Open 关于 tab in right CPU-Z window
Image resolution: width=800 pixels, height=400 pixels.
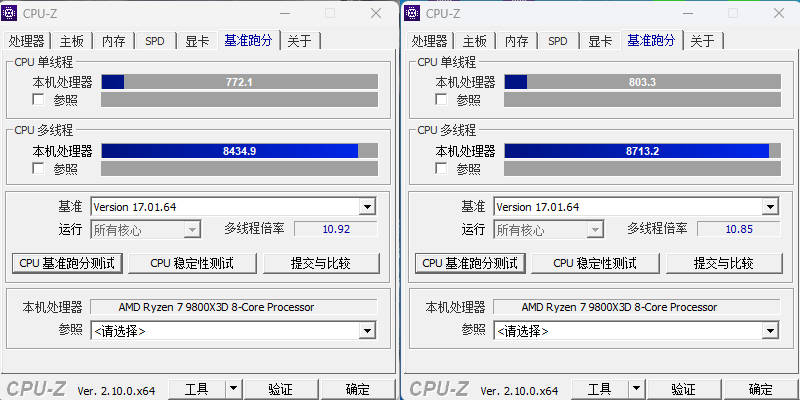(703, 41)
